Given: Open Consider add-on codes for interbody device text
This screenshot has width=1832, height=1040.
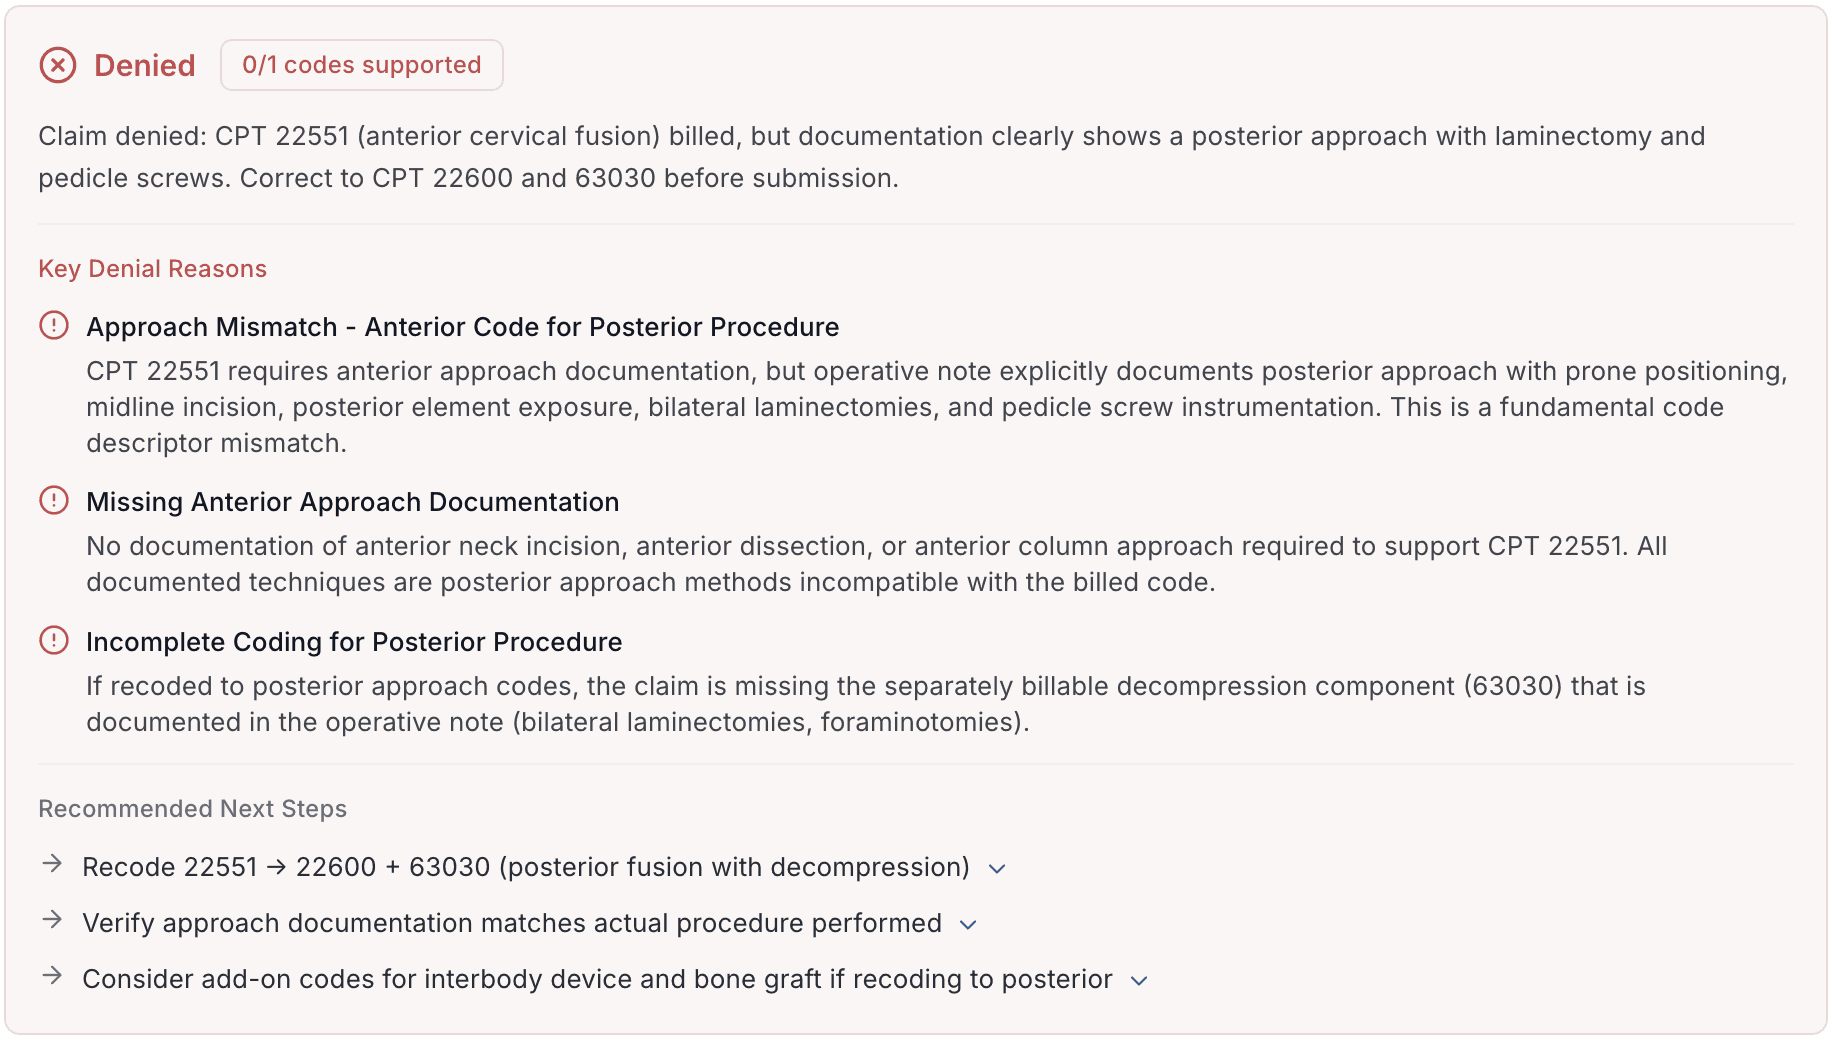Looking at the screenshot, I should pyautogui.click(x=598, y=979).
